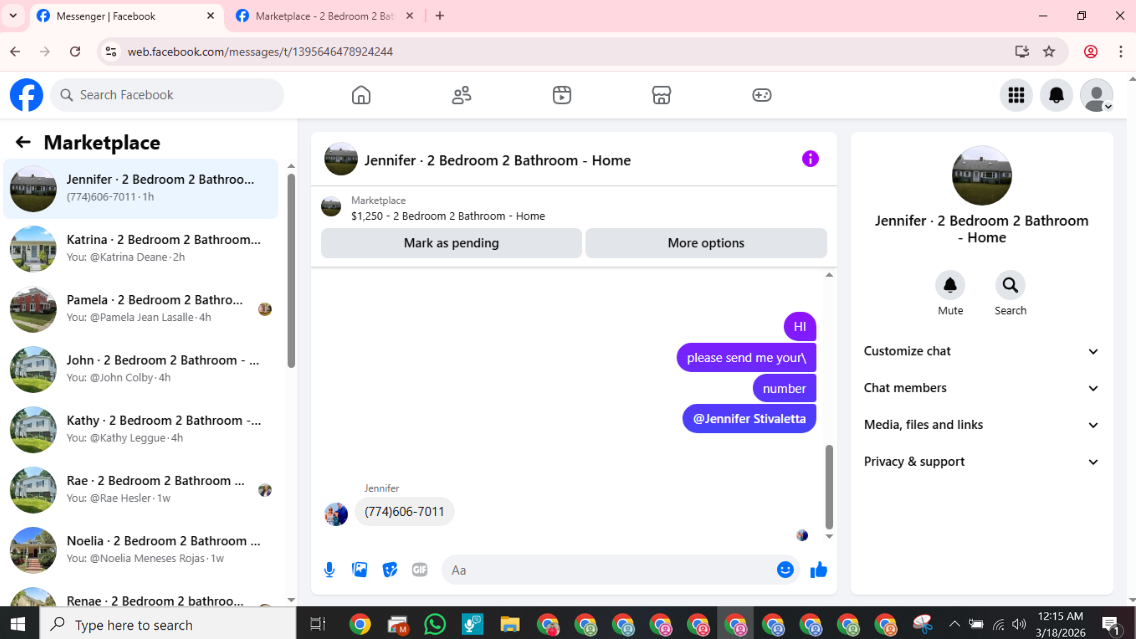
Task: Click the (774)606-7011 phone message
Action: 404,511
